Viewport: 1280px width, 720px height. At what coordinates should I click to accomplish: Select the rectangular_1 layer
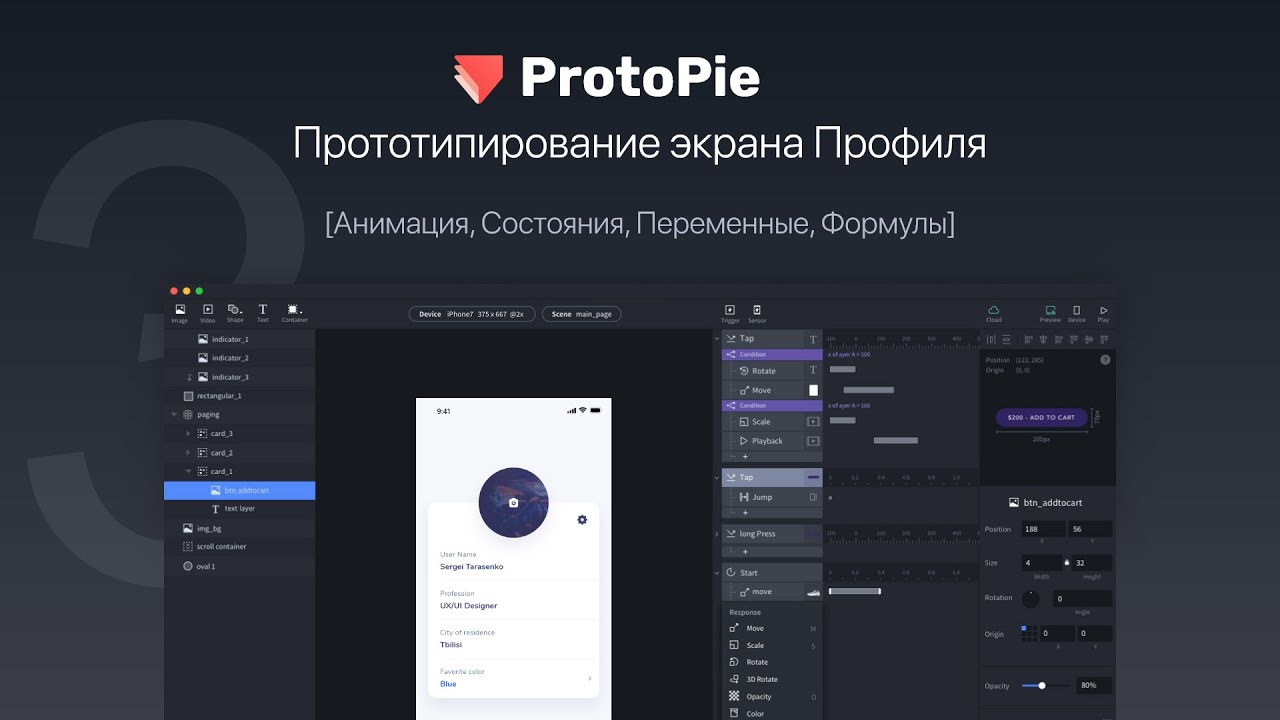[240, 396]
